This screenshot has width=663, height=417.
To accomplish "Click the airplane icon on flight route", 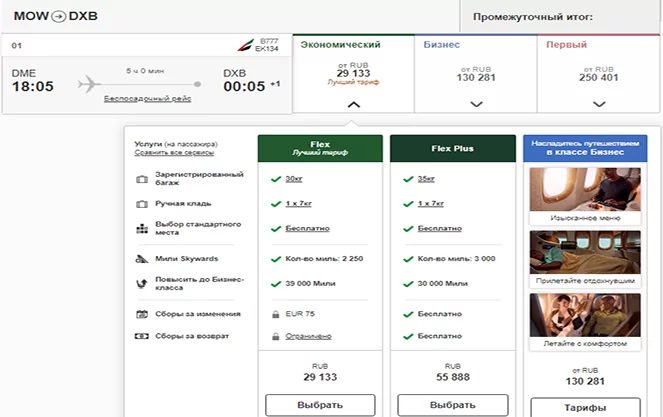I will [x=89, y=84].
